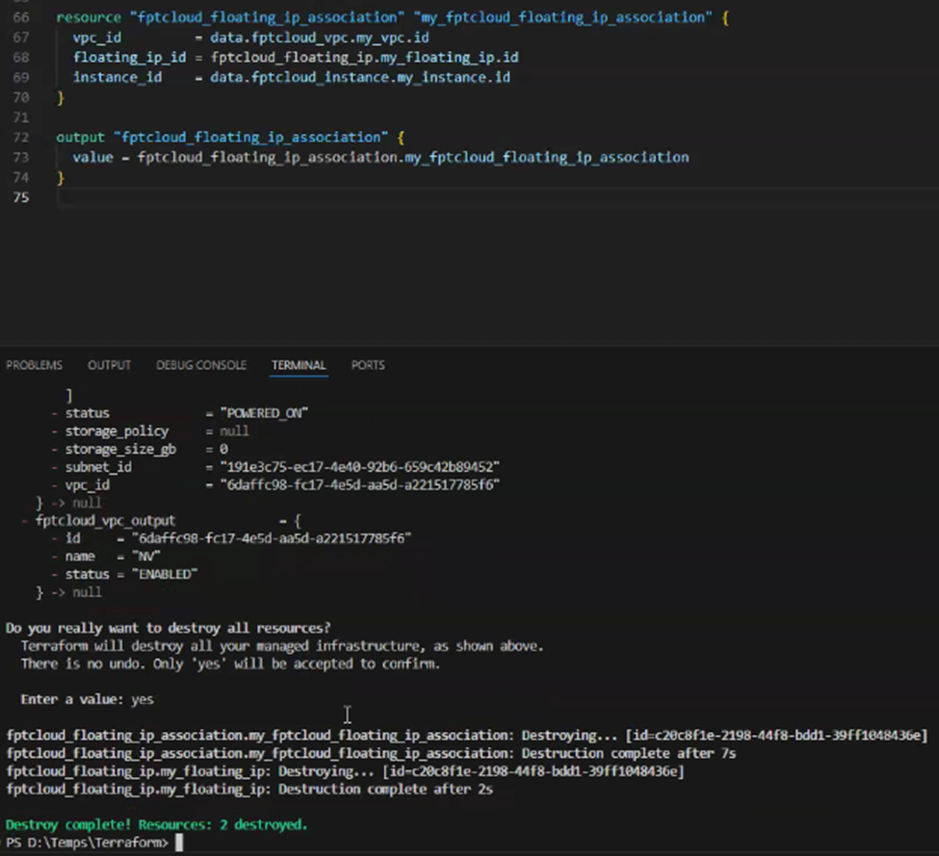The image size is (939, 856).
Task: Select the TERMINAL tab
Action: click(299, 365)
